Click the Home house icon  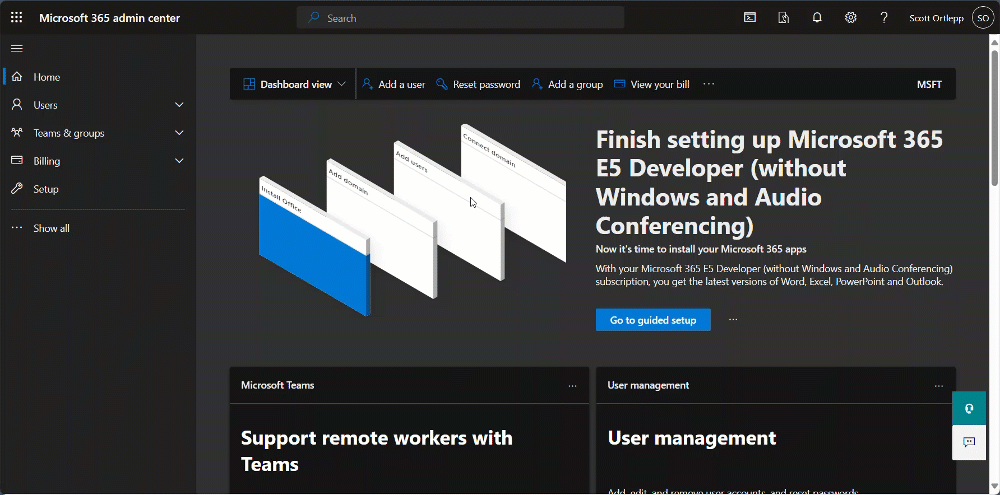tap(17, 77)
